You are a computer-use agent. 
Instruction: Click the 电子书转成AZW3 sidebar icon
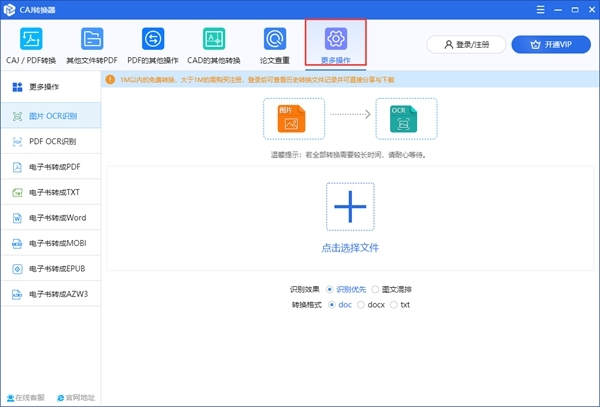click(x=17, y=295)
